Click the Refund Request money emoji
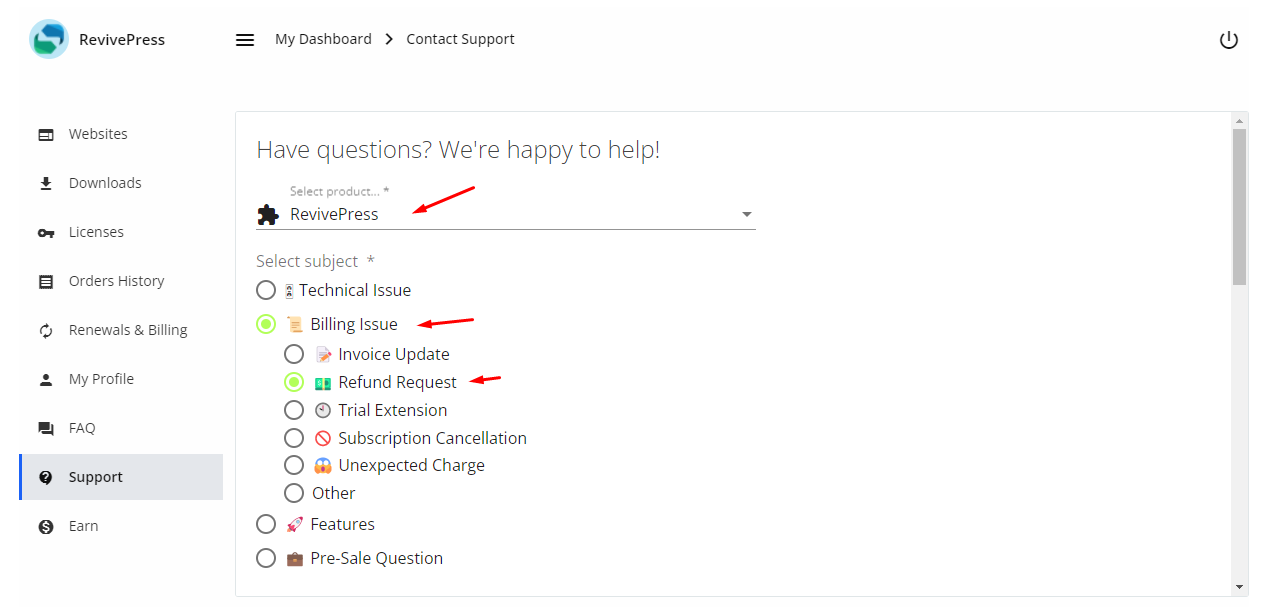The width and height of the screenshot is (1262, 615). click(x=323, y=383)
